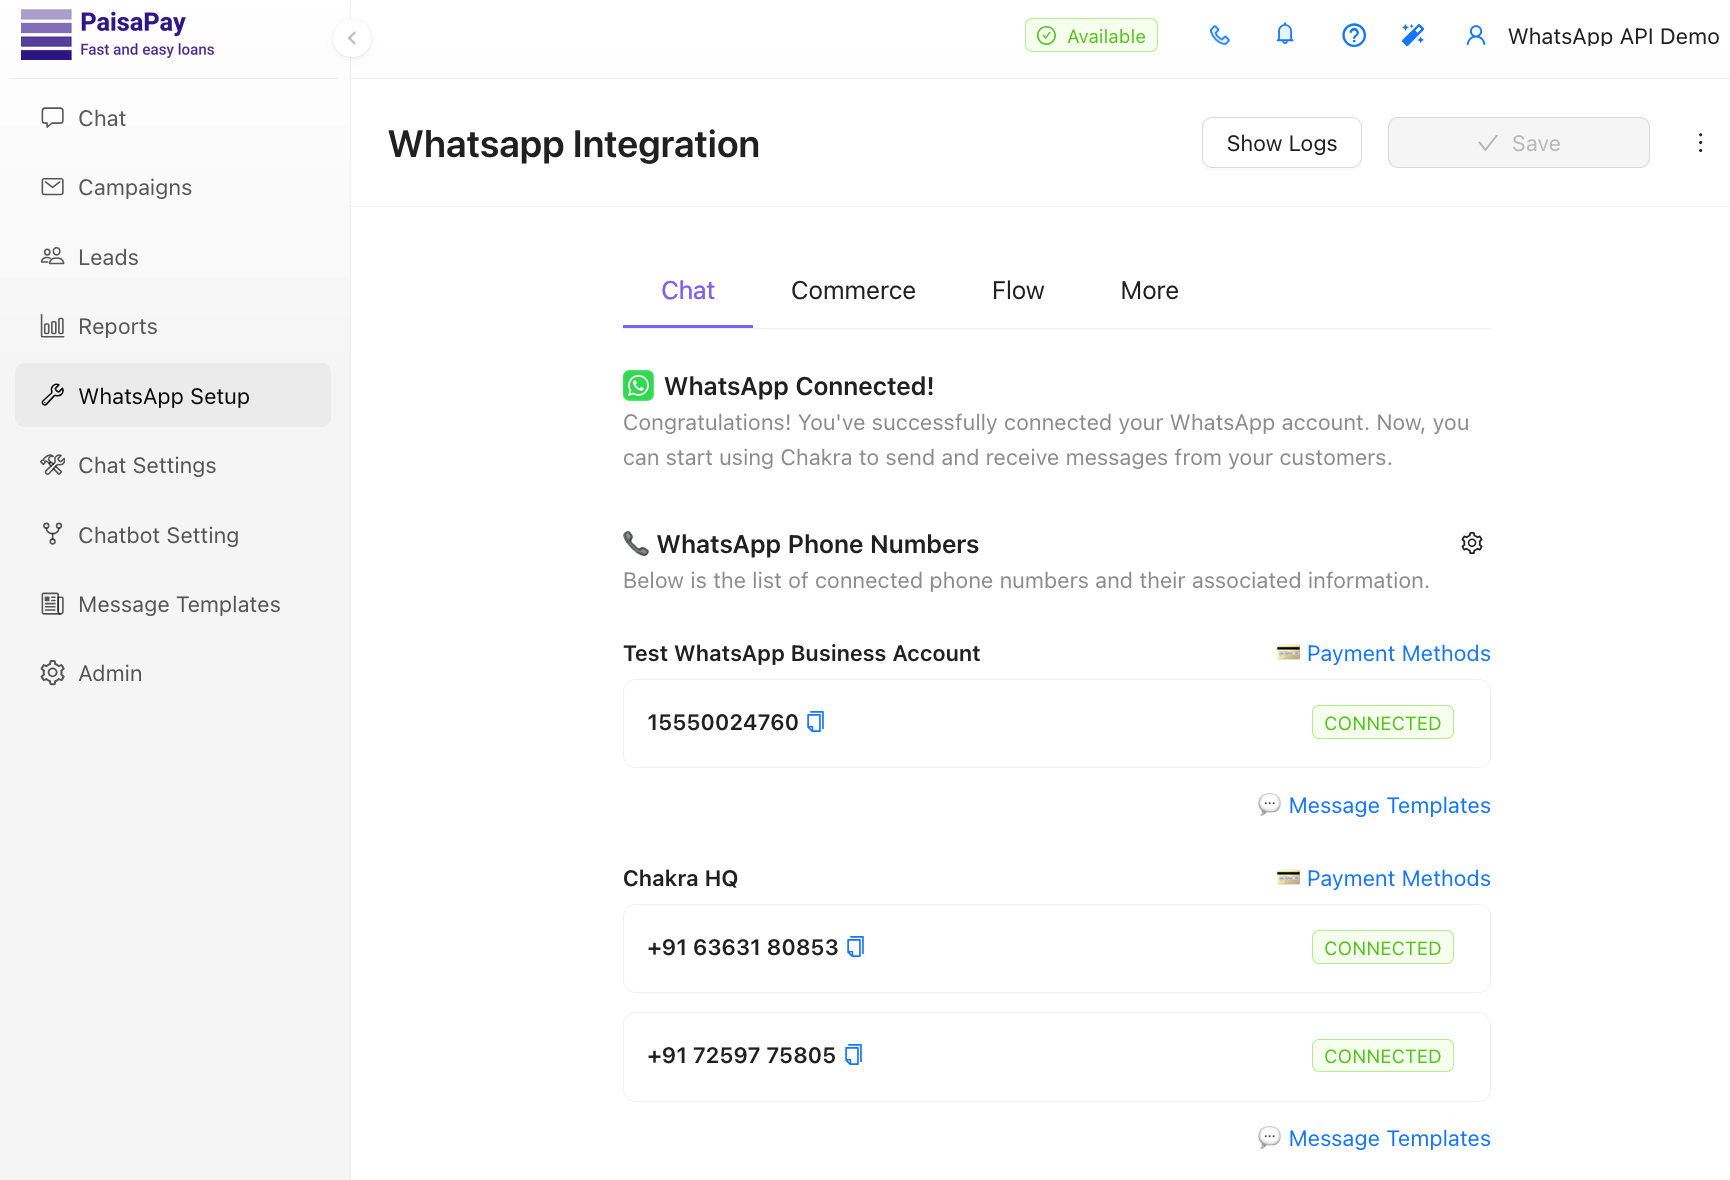The height and width of the screenshot is (1180, 1730).
Task: Toggle the Available status badge
Action: [1091, 36]
